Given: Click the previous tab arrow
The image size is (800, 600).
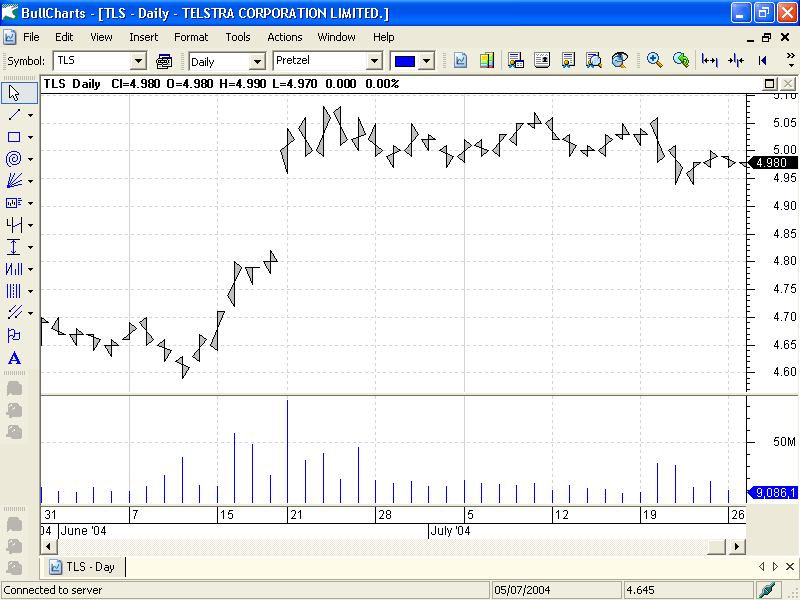Looking at the screenshot, I should click(x=761, y=566).
